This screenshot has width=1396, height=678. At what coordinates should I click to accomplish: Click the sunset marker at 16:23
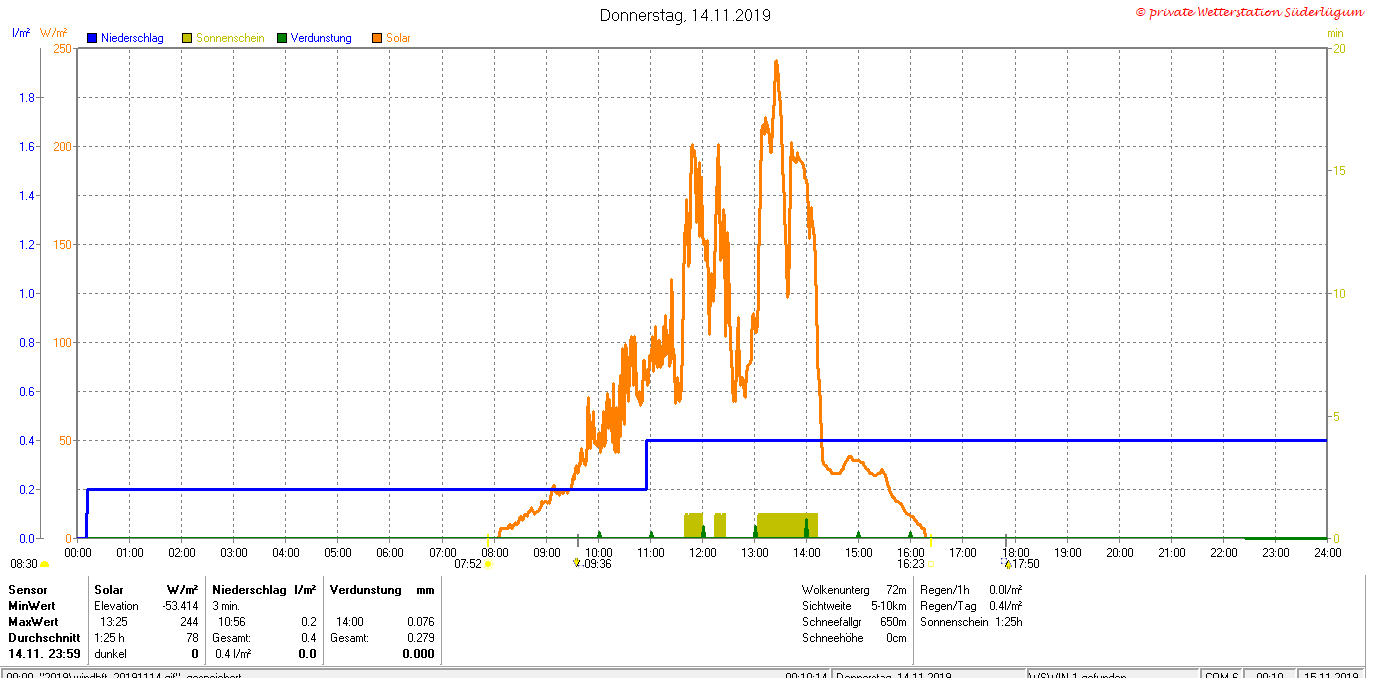pyautogui.click(x=930, y=564)
